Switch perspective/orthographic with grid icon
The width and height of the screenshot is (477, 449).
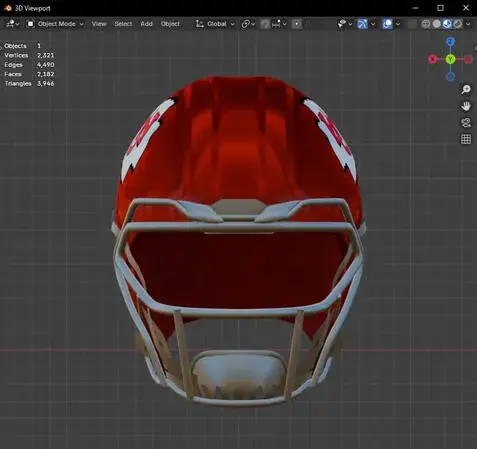466,139
